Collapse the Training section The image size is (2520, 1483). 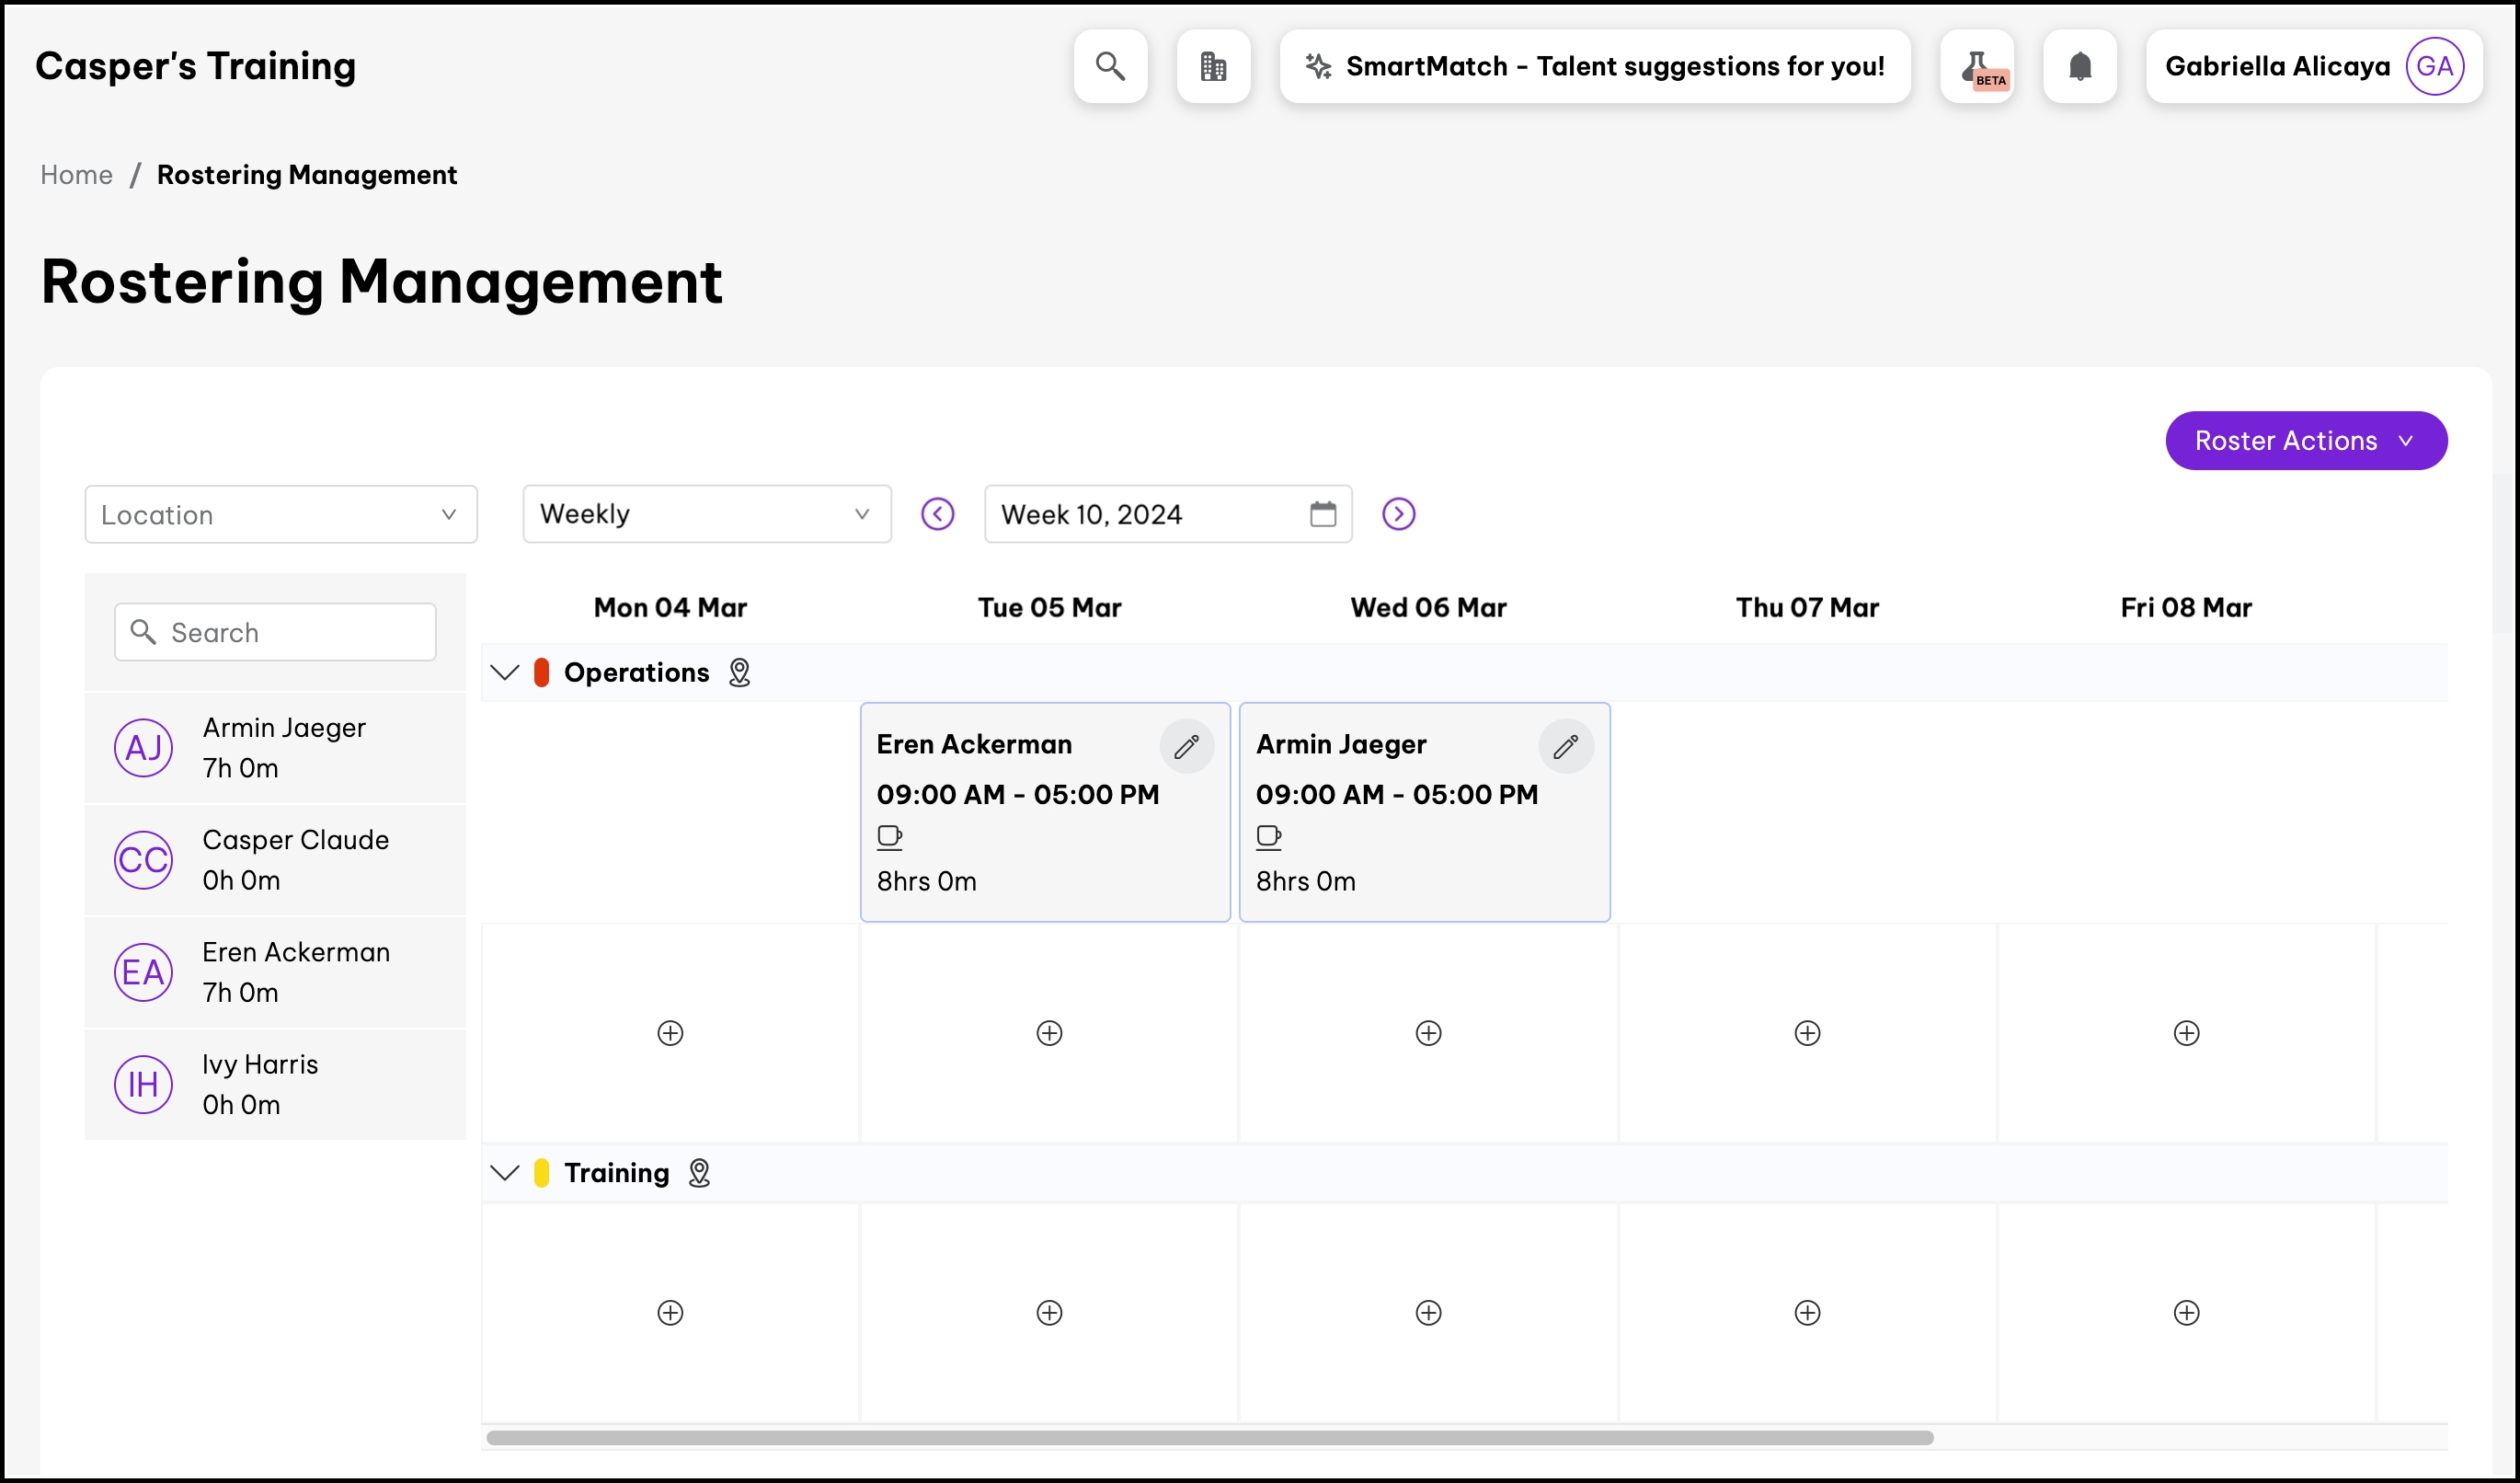(x=505, y=1173)
